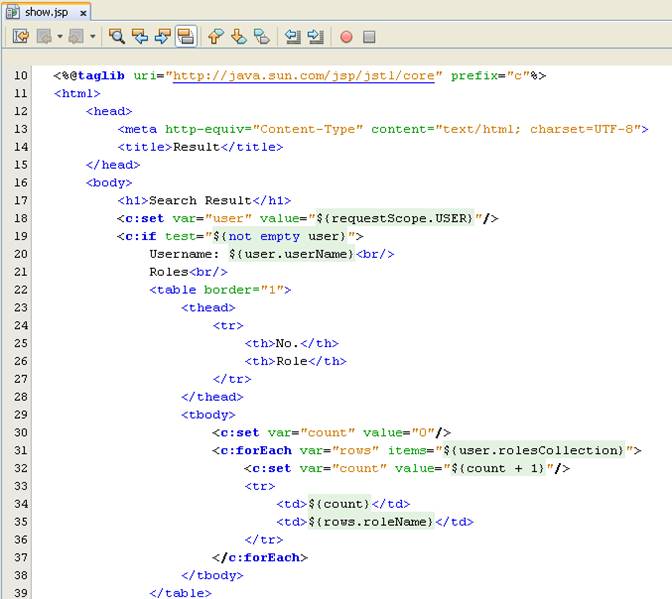Click value="0" on line 30
Screen dimensions: 672x599
(399, 433)
